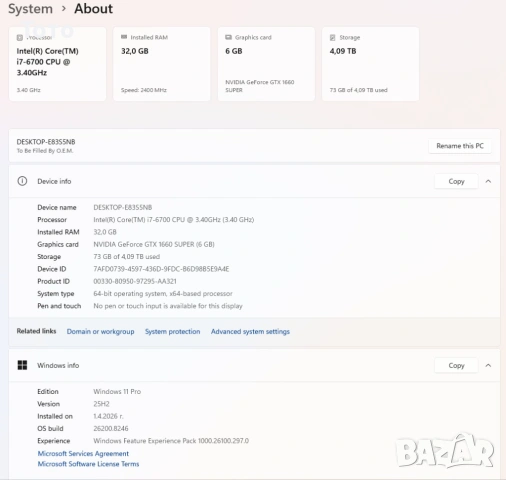
Task: Click Rename this PC button
Action: click(x=460, y=146)
